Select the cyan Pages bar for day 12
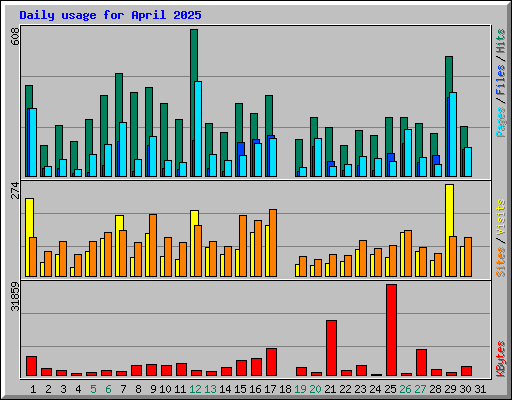The image size is (512, 400). 198,129
